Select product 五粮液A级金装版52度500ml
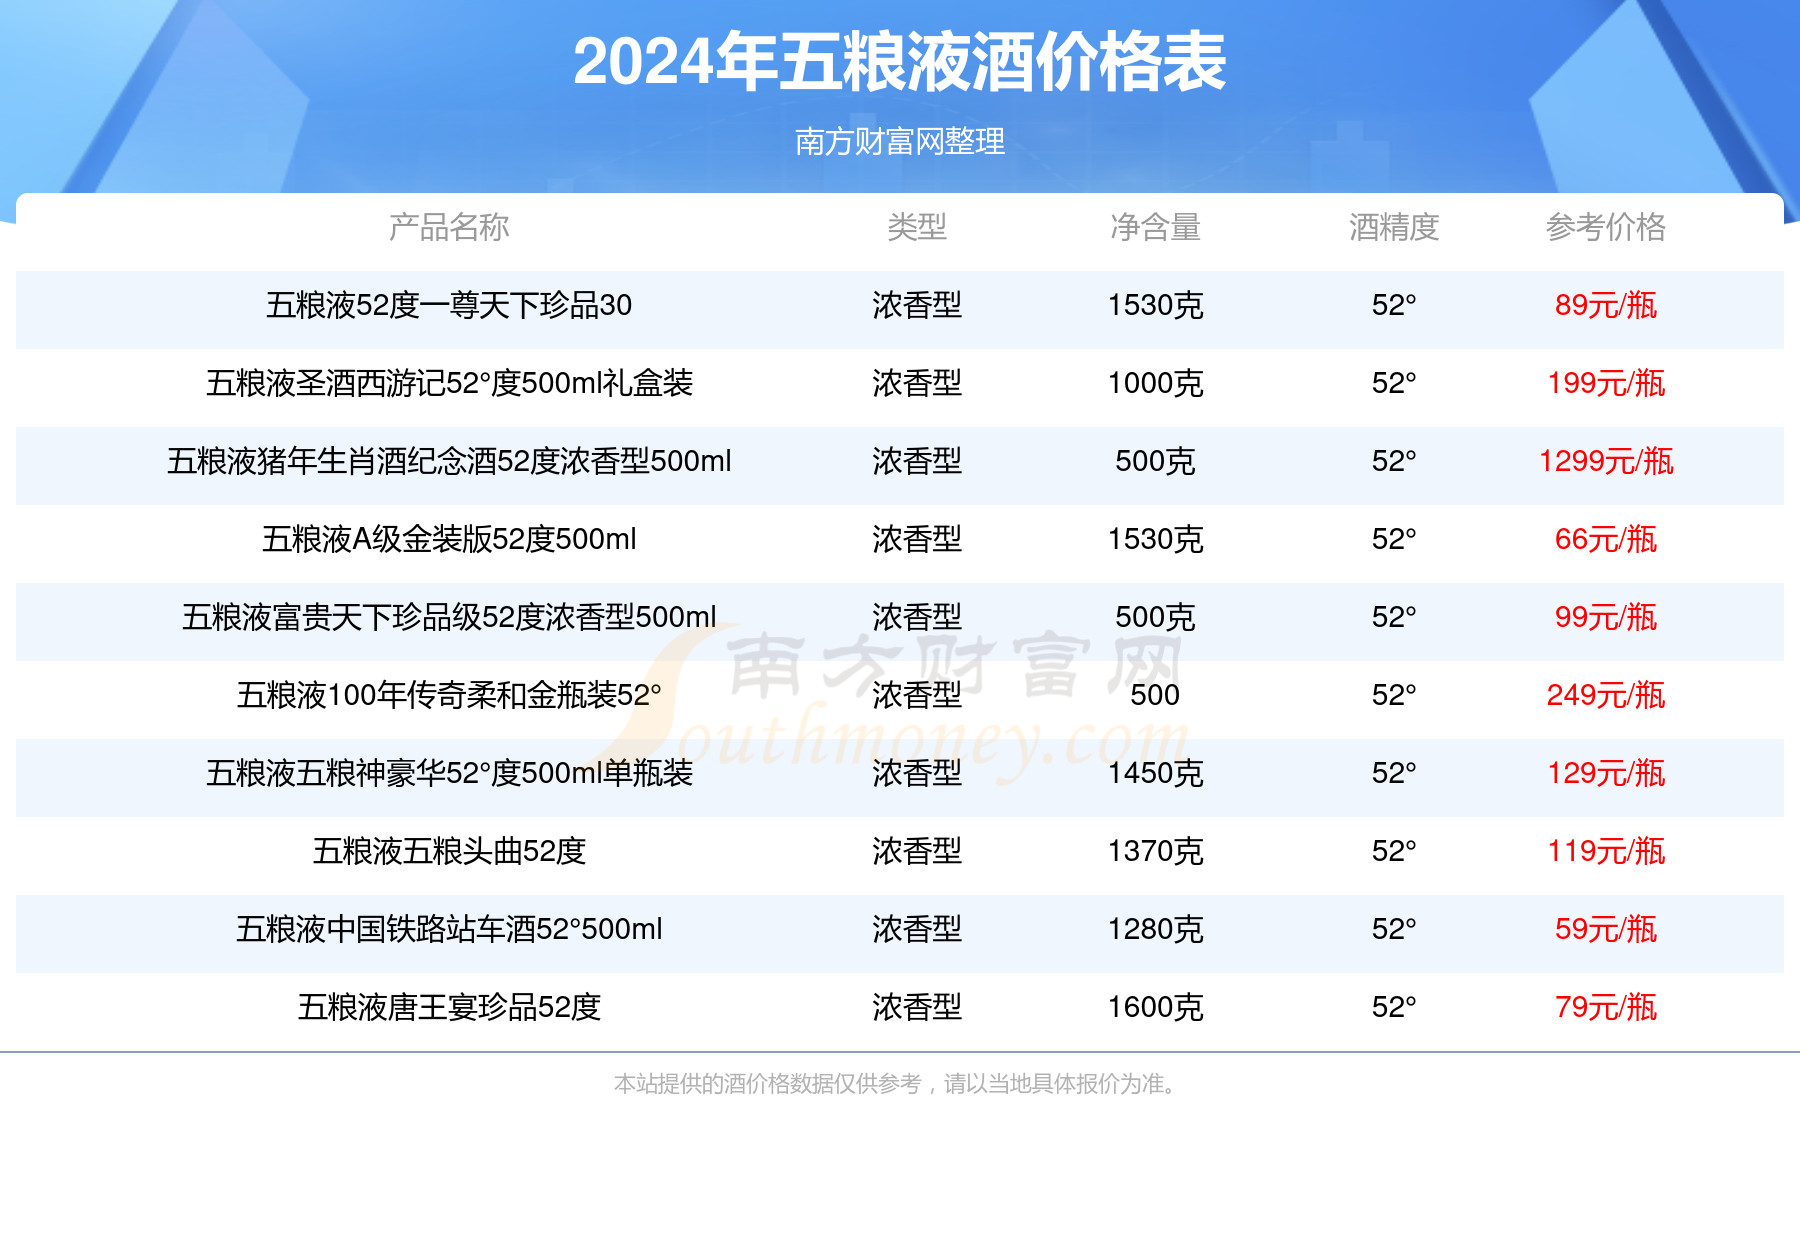 pos(449,539)
